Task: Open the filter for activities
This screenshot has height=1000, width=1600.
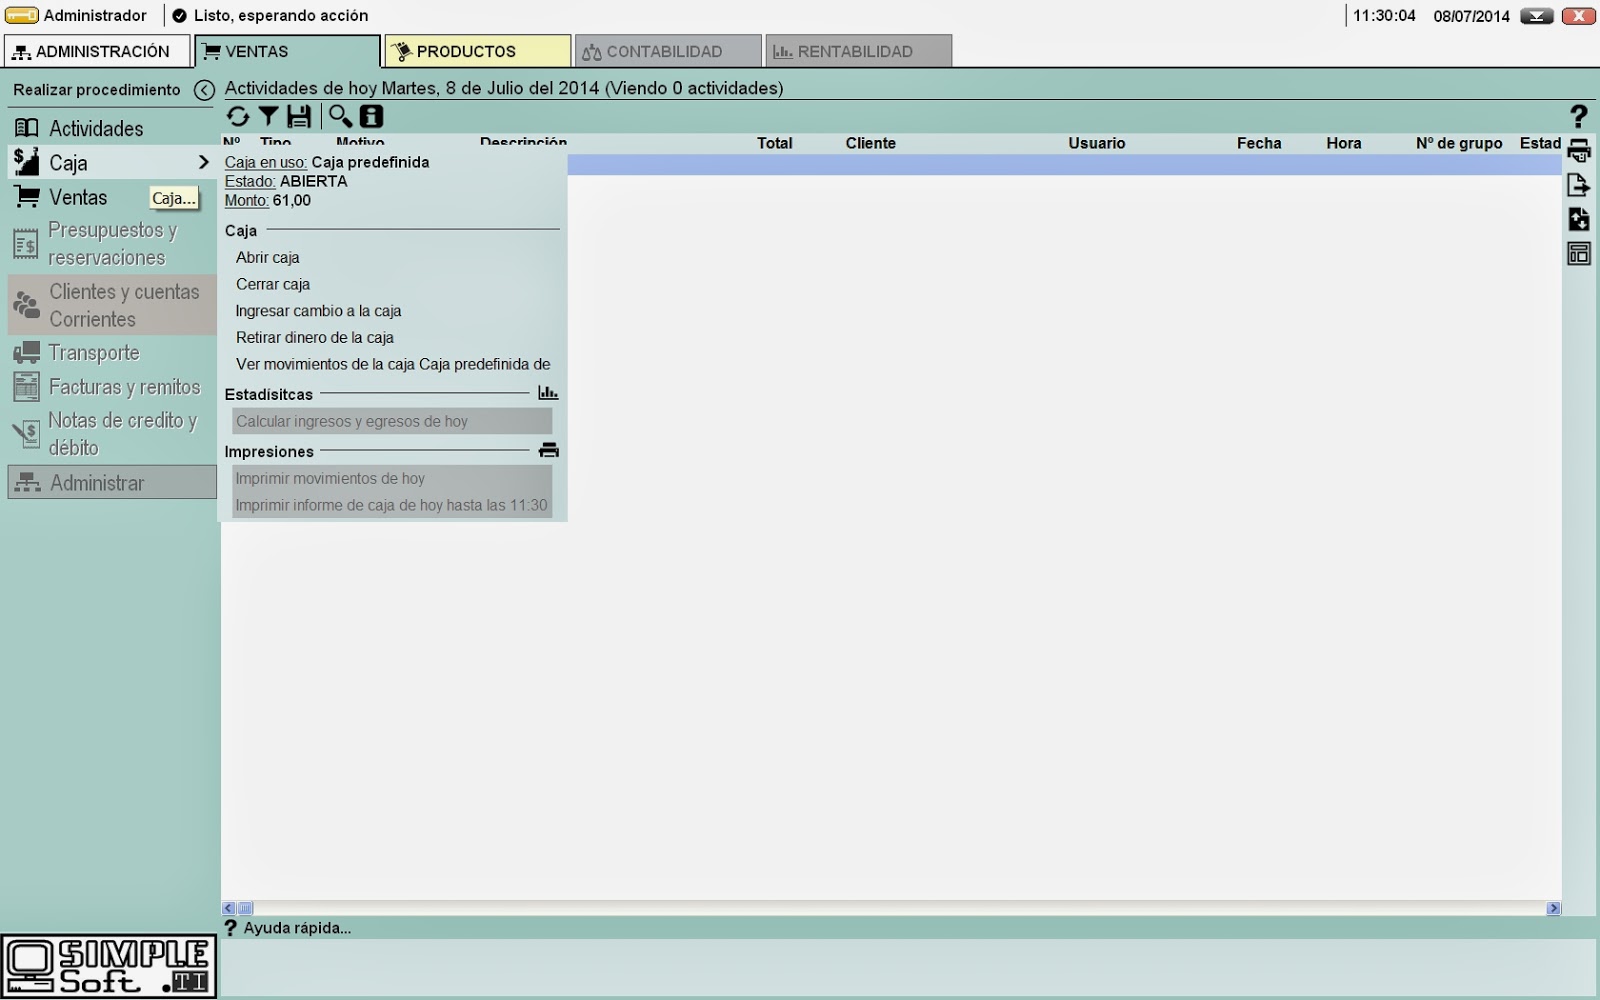Action: point(268,116)
